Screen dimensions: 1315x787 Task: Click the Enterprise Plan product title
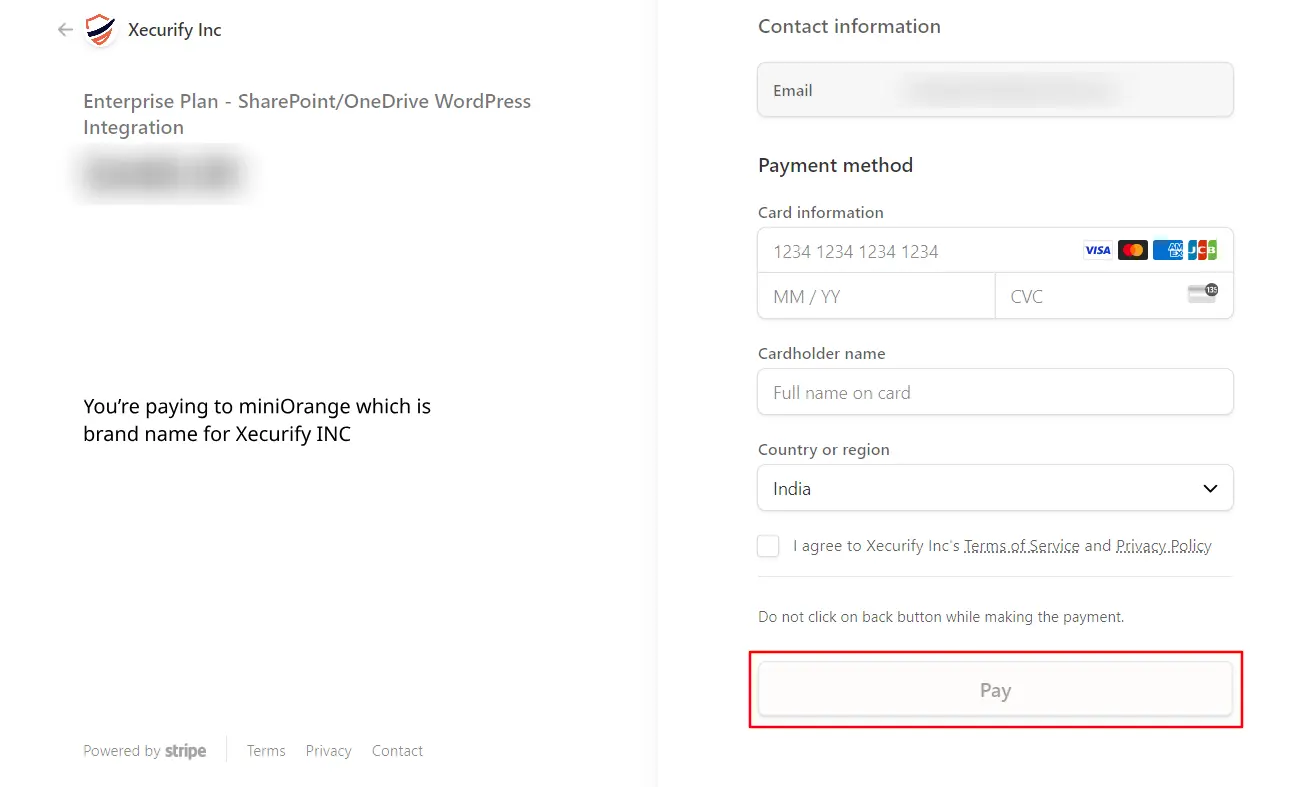[307, 114]
